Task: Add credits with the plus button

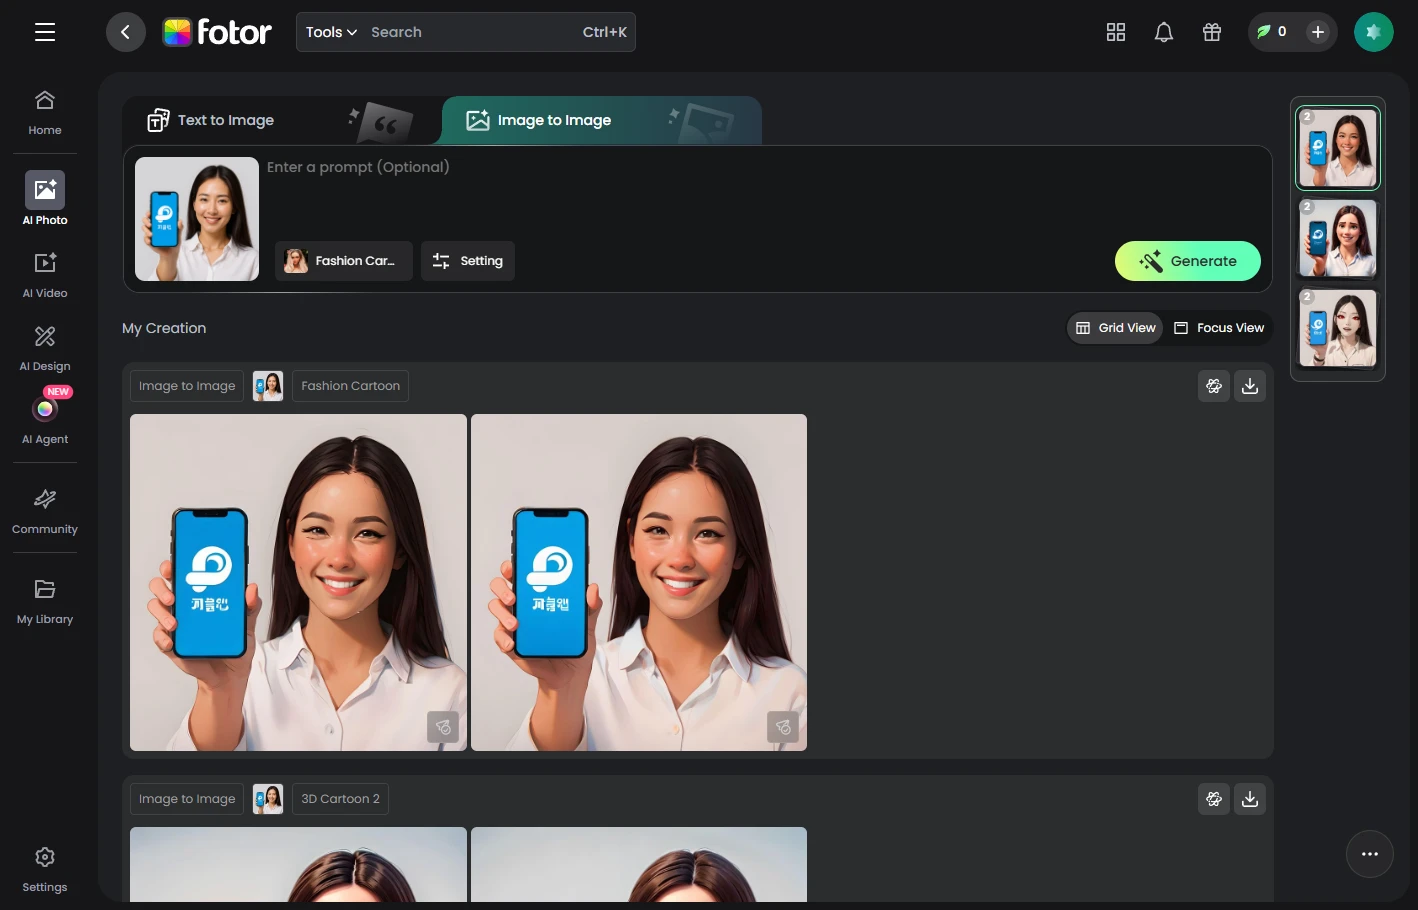Action: [1318, 32]
